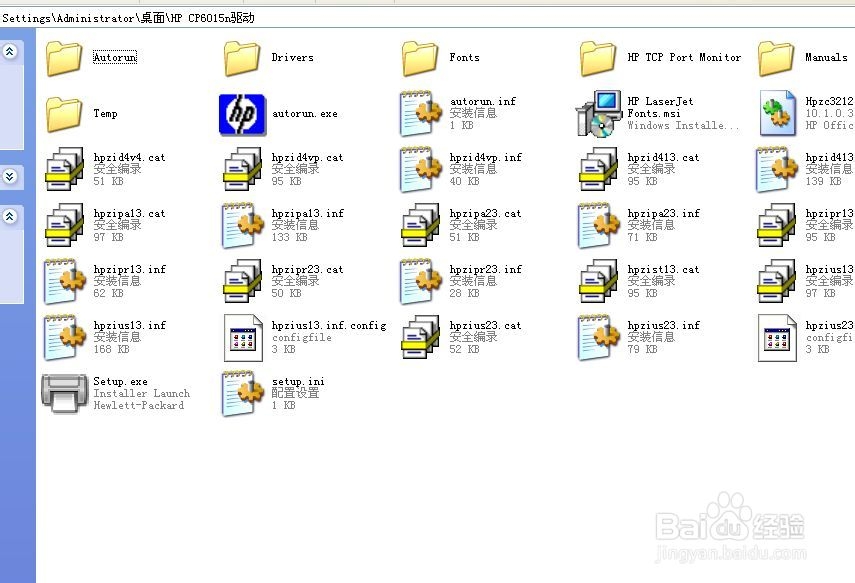Click the address bar path field

tap(428, 18)
